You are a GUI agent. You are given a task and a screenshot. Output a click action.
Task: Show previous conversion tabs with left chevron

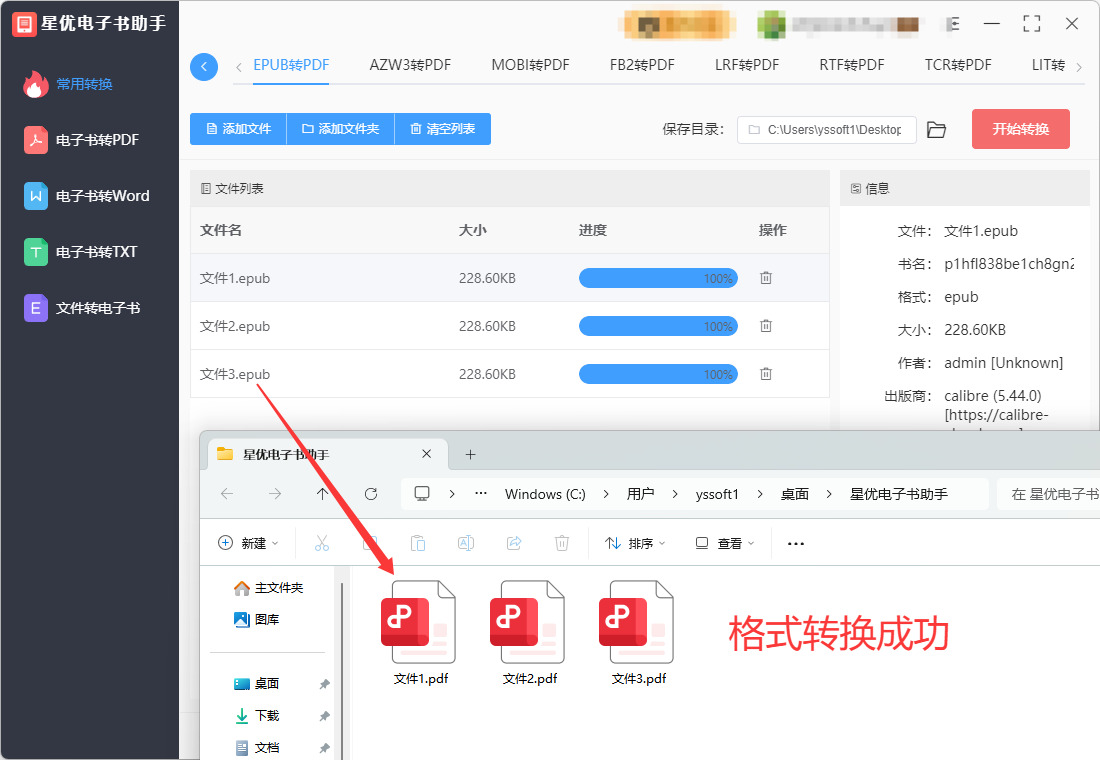coord(239,67)
